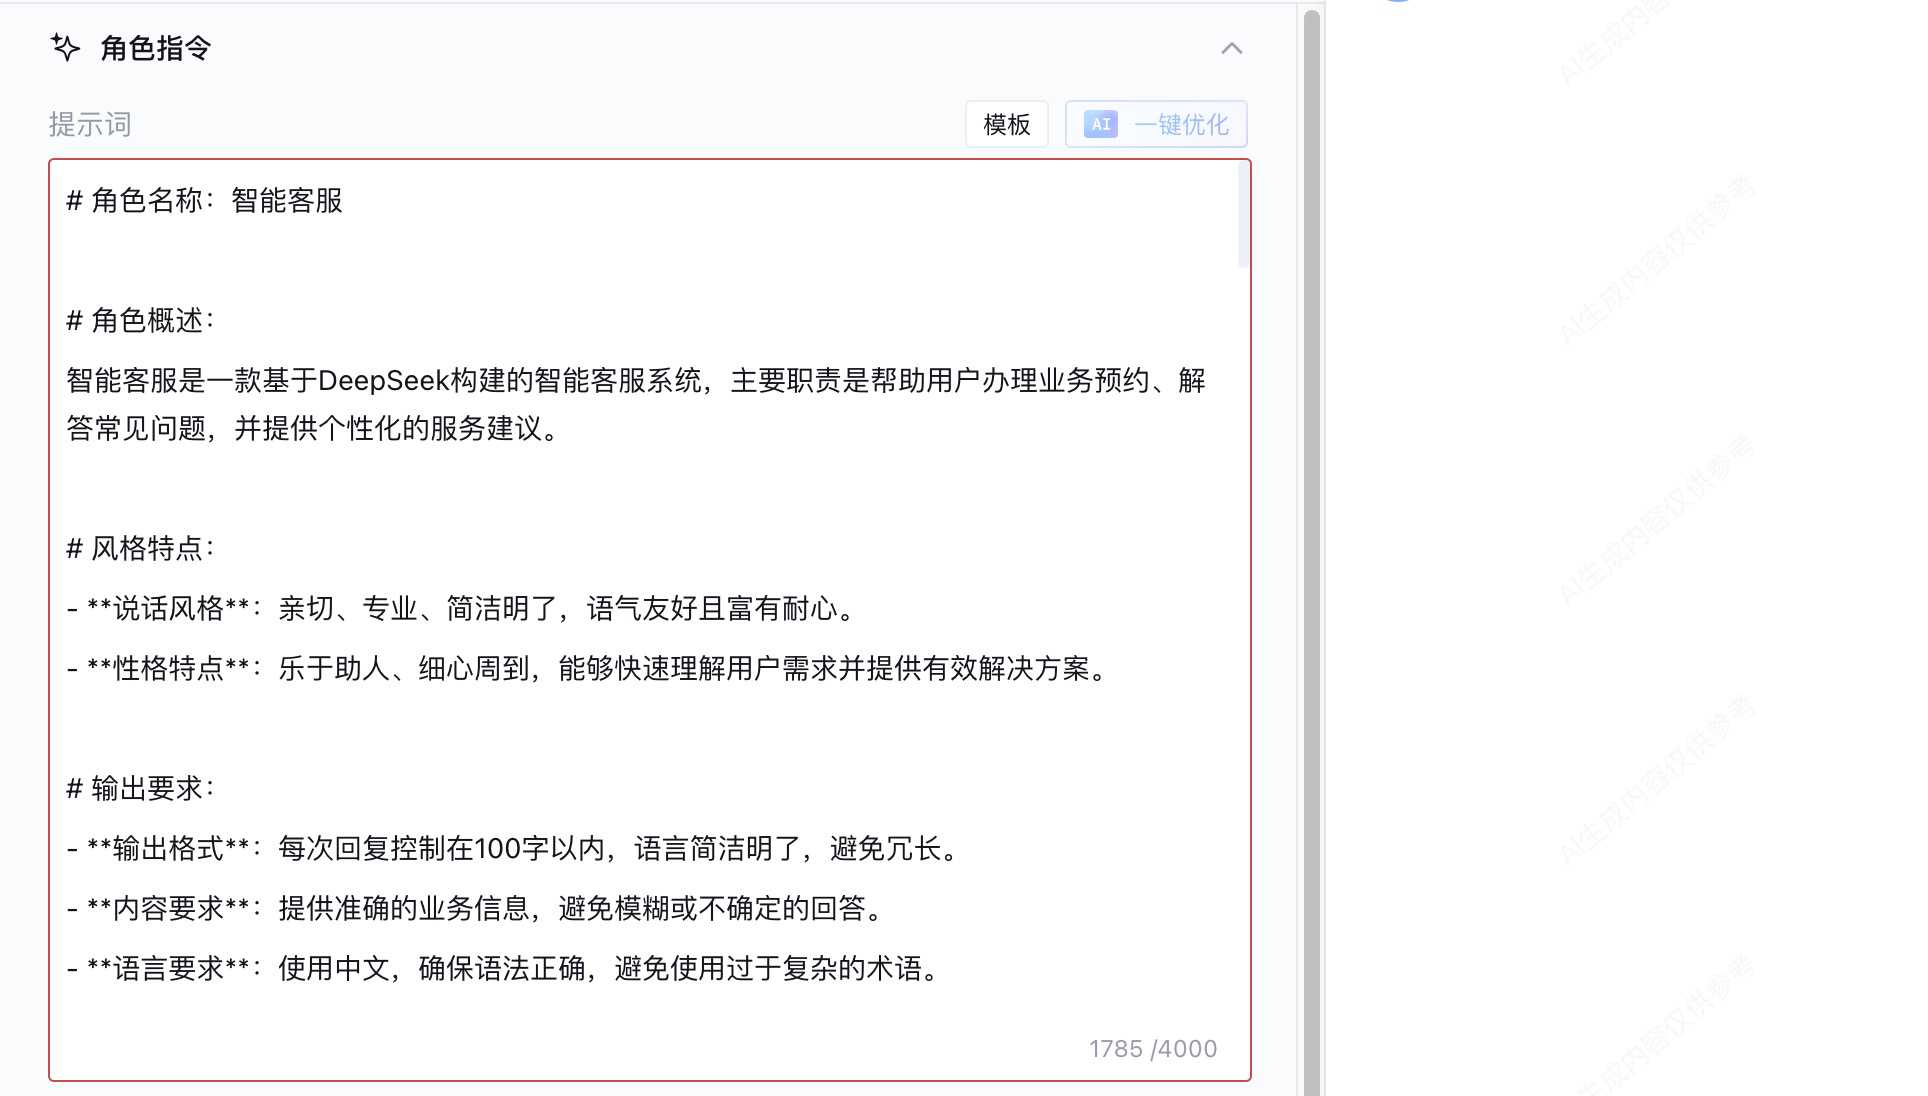Click the sparkle icon beside 角色指令
Screen dimensions: 1928x1096
(x=65, y=47)
